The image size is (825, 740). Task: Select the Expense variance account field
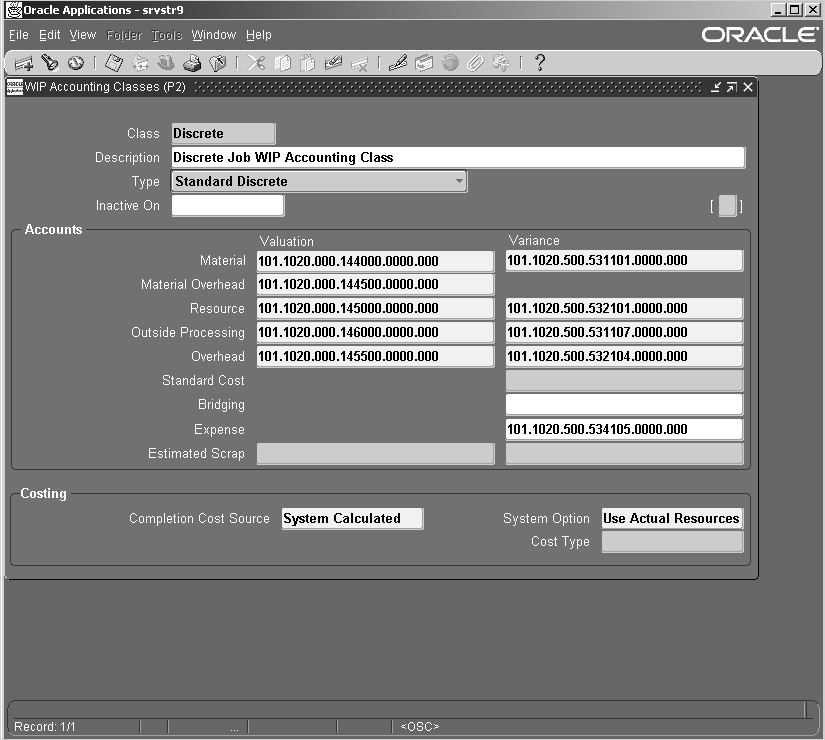click(x=624, y=429)
